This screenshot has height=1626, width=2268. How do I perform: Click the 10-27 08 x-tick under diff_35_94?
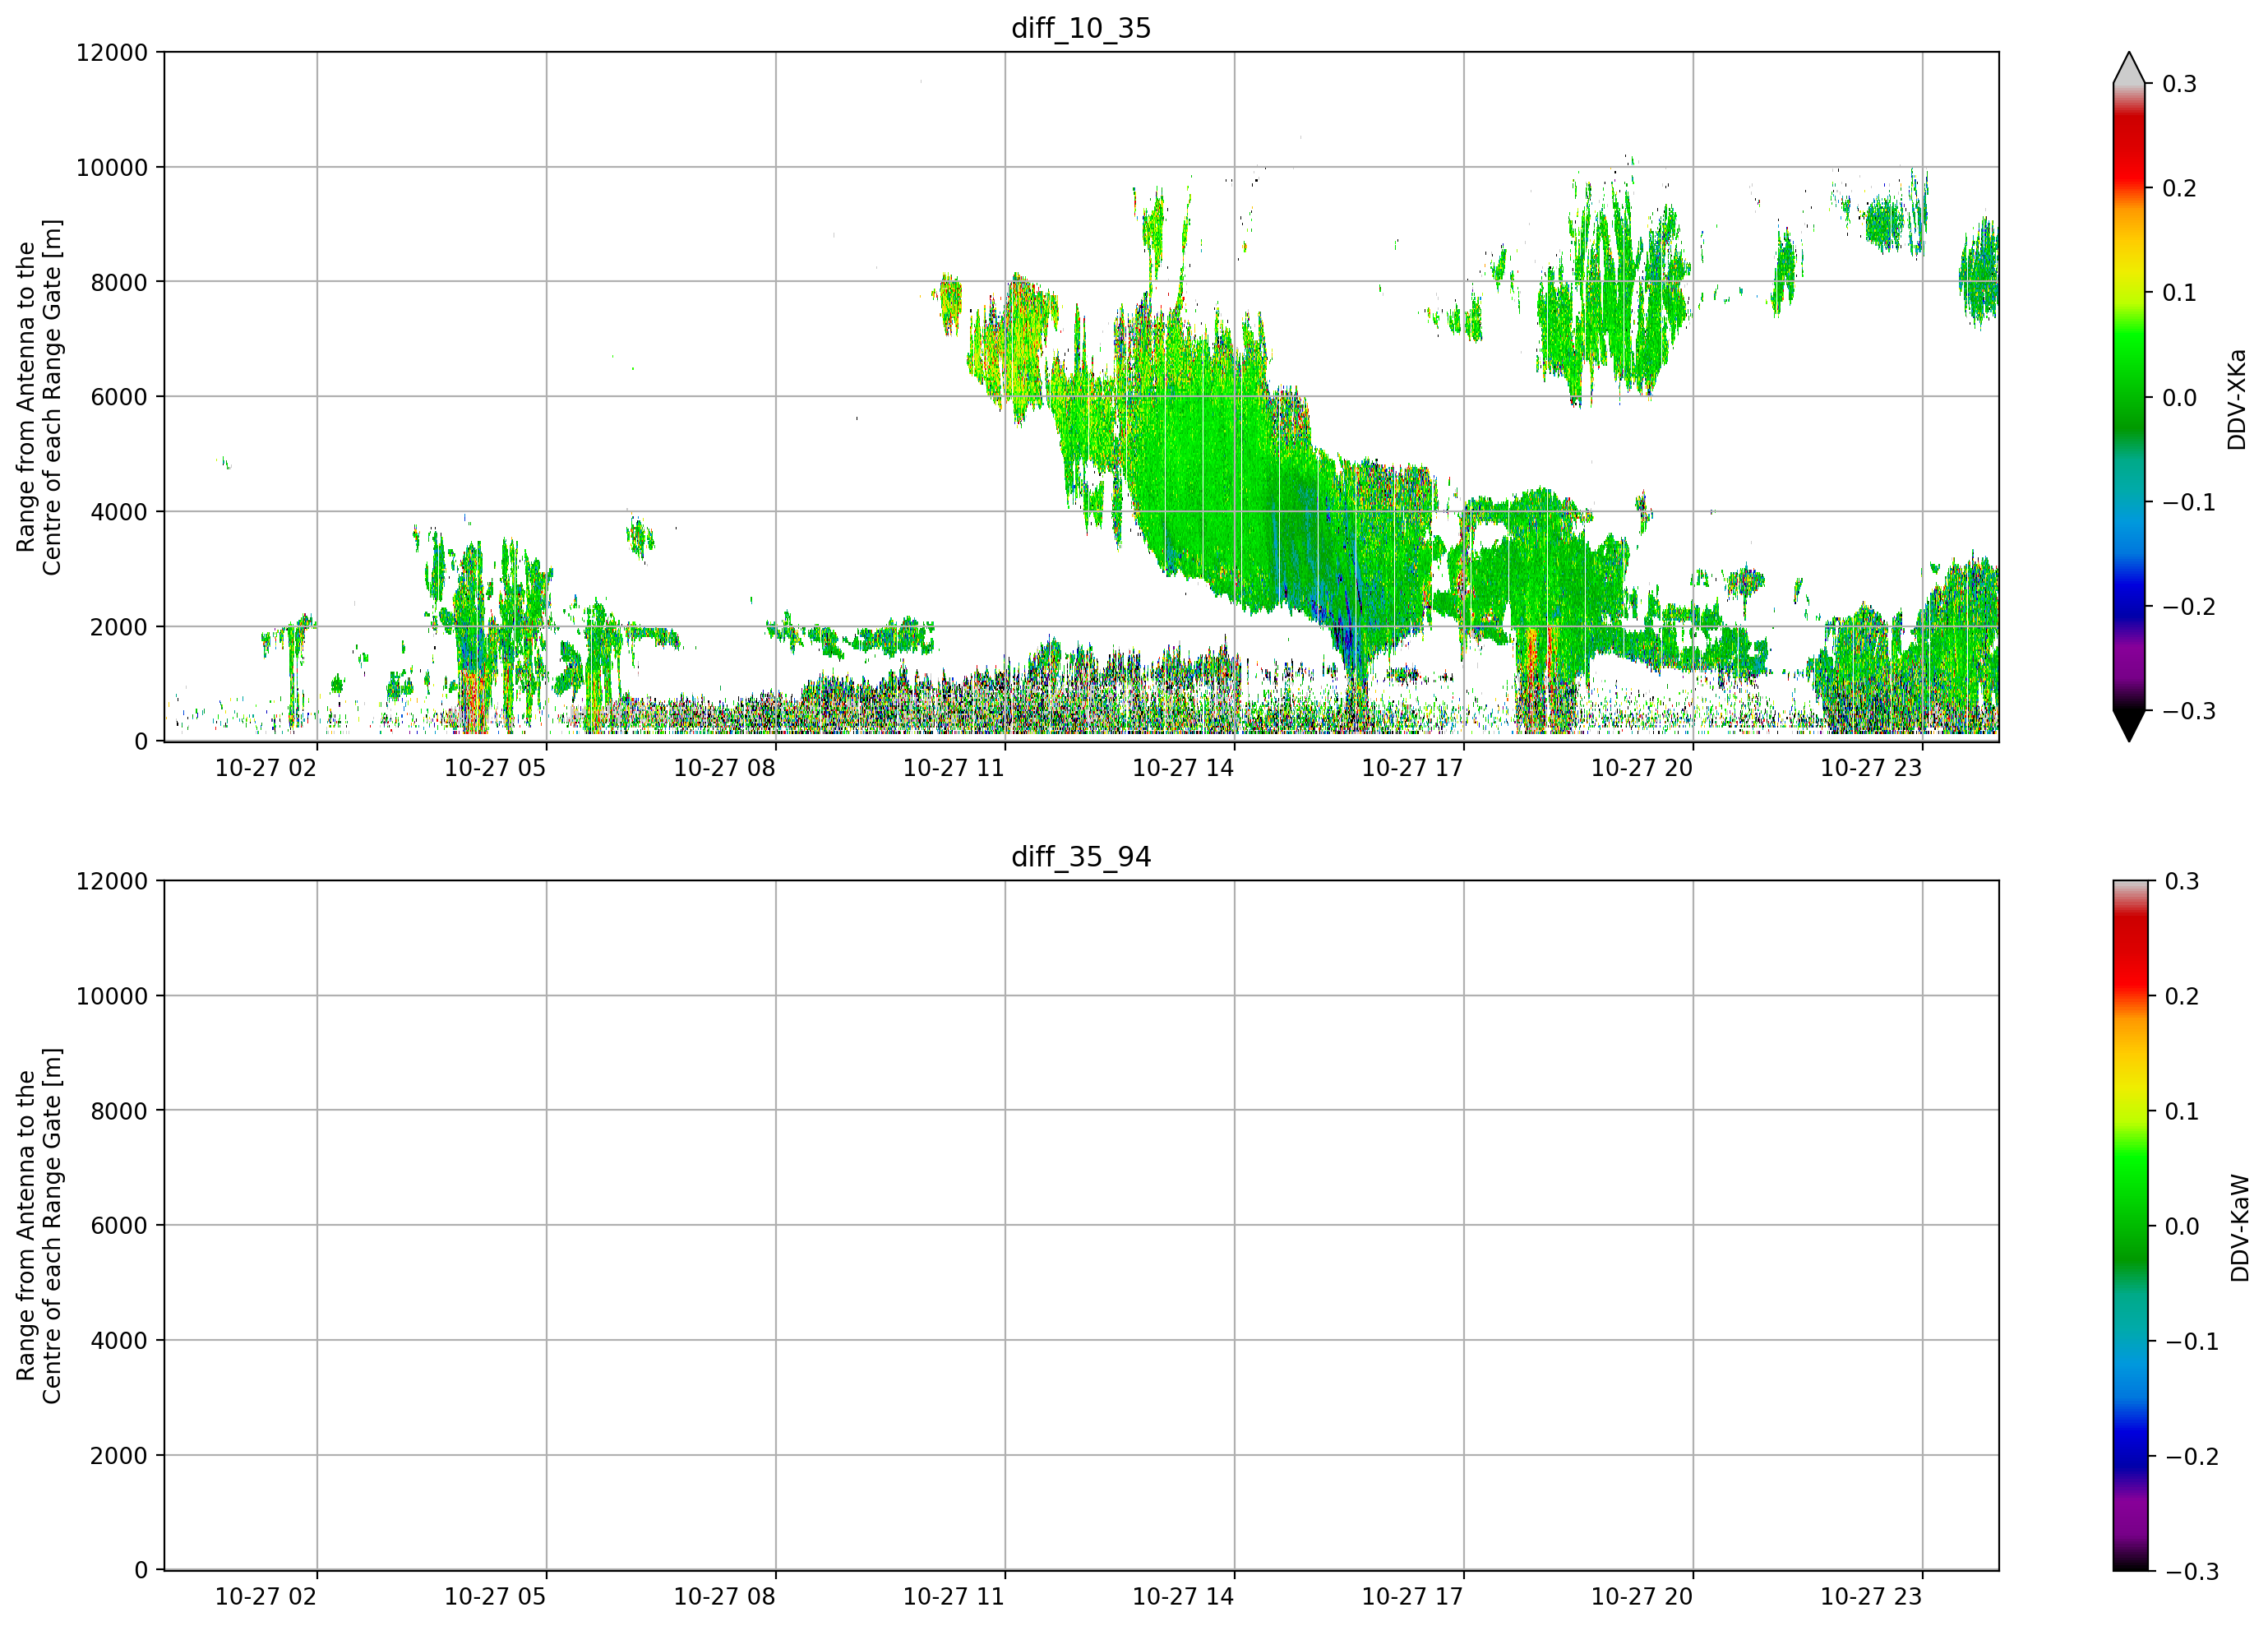tap(724, 1597)
